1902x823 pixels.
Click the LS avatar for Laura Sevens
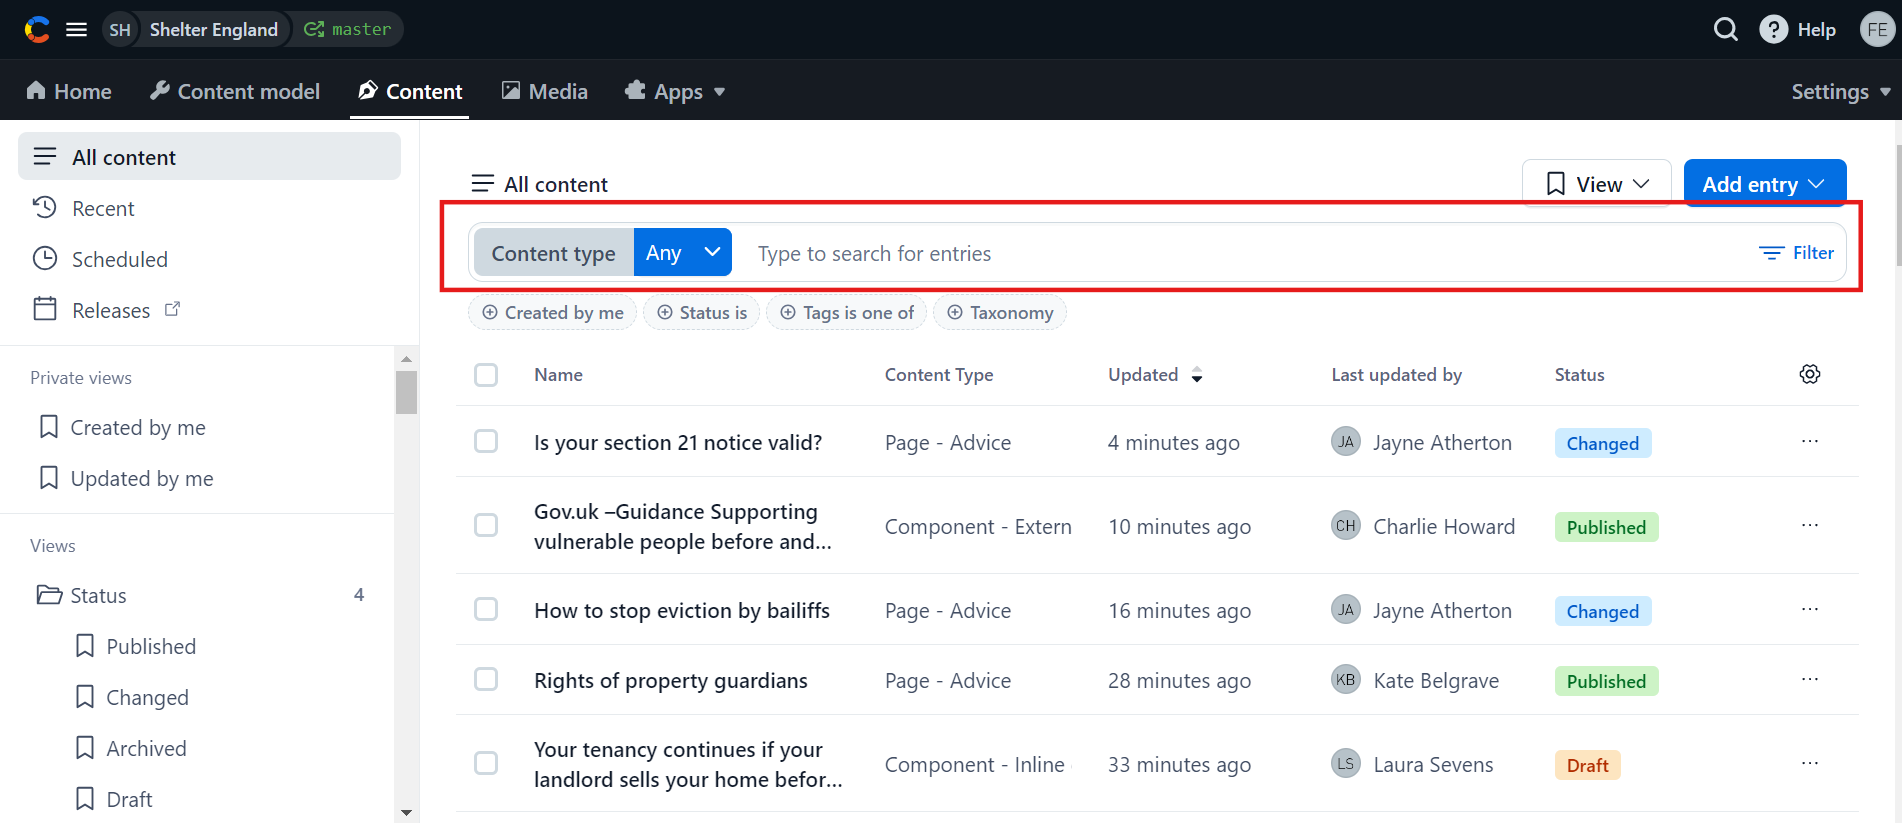(x=1346, y=763)
